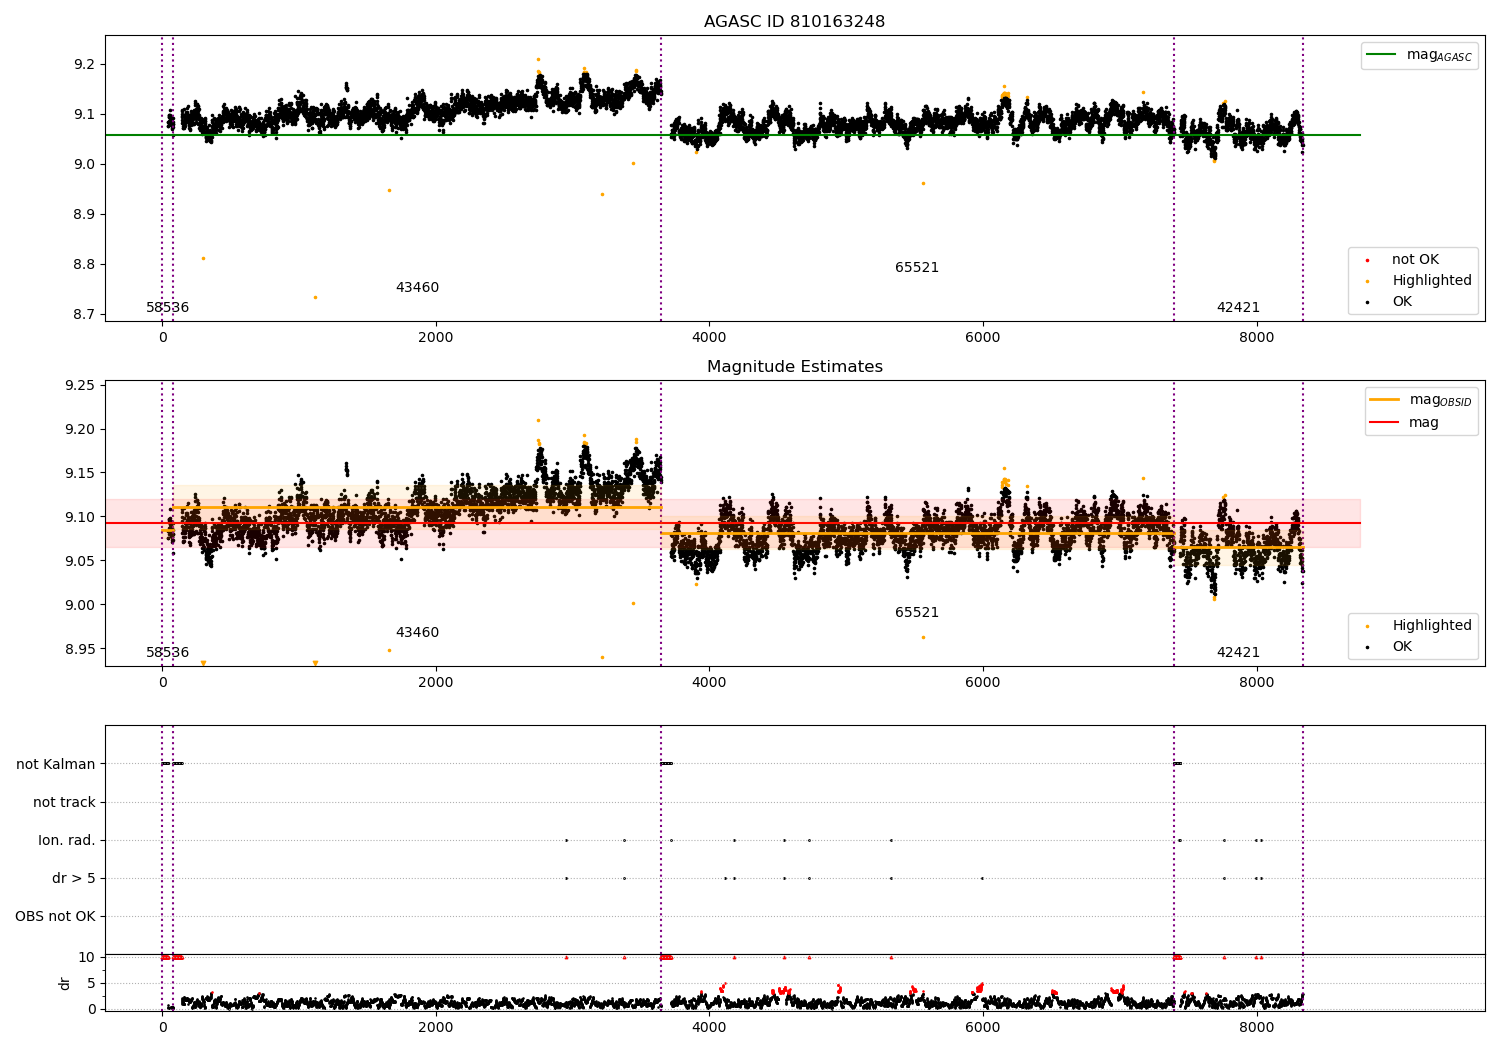
Task: Click the 'dr > 5' row label
Action: (74, 879)
